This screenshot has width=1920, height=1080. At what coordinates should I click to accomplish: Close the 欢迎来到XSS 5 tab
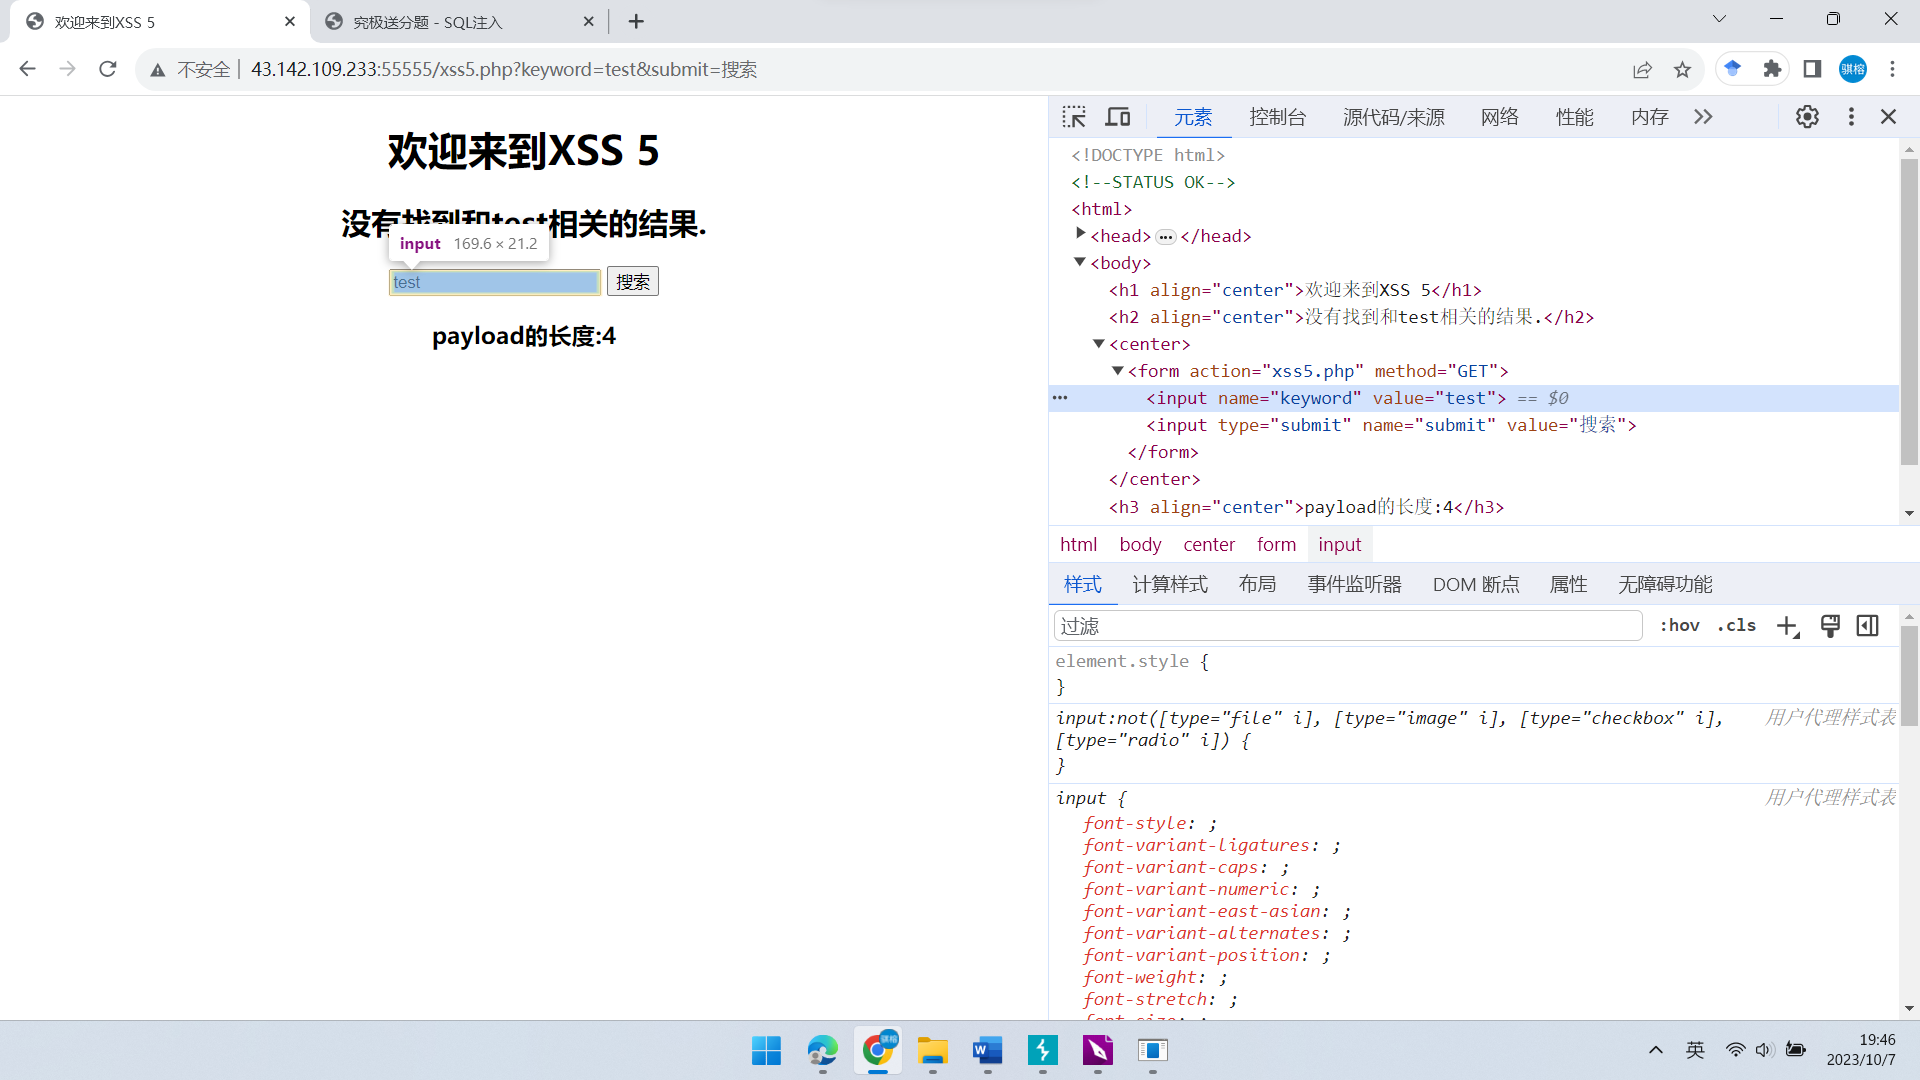point(290,21)
